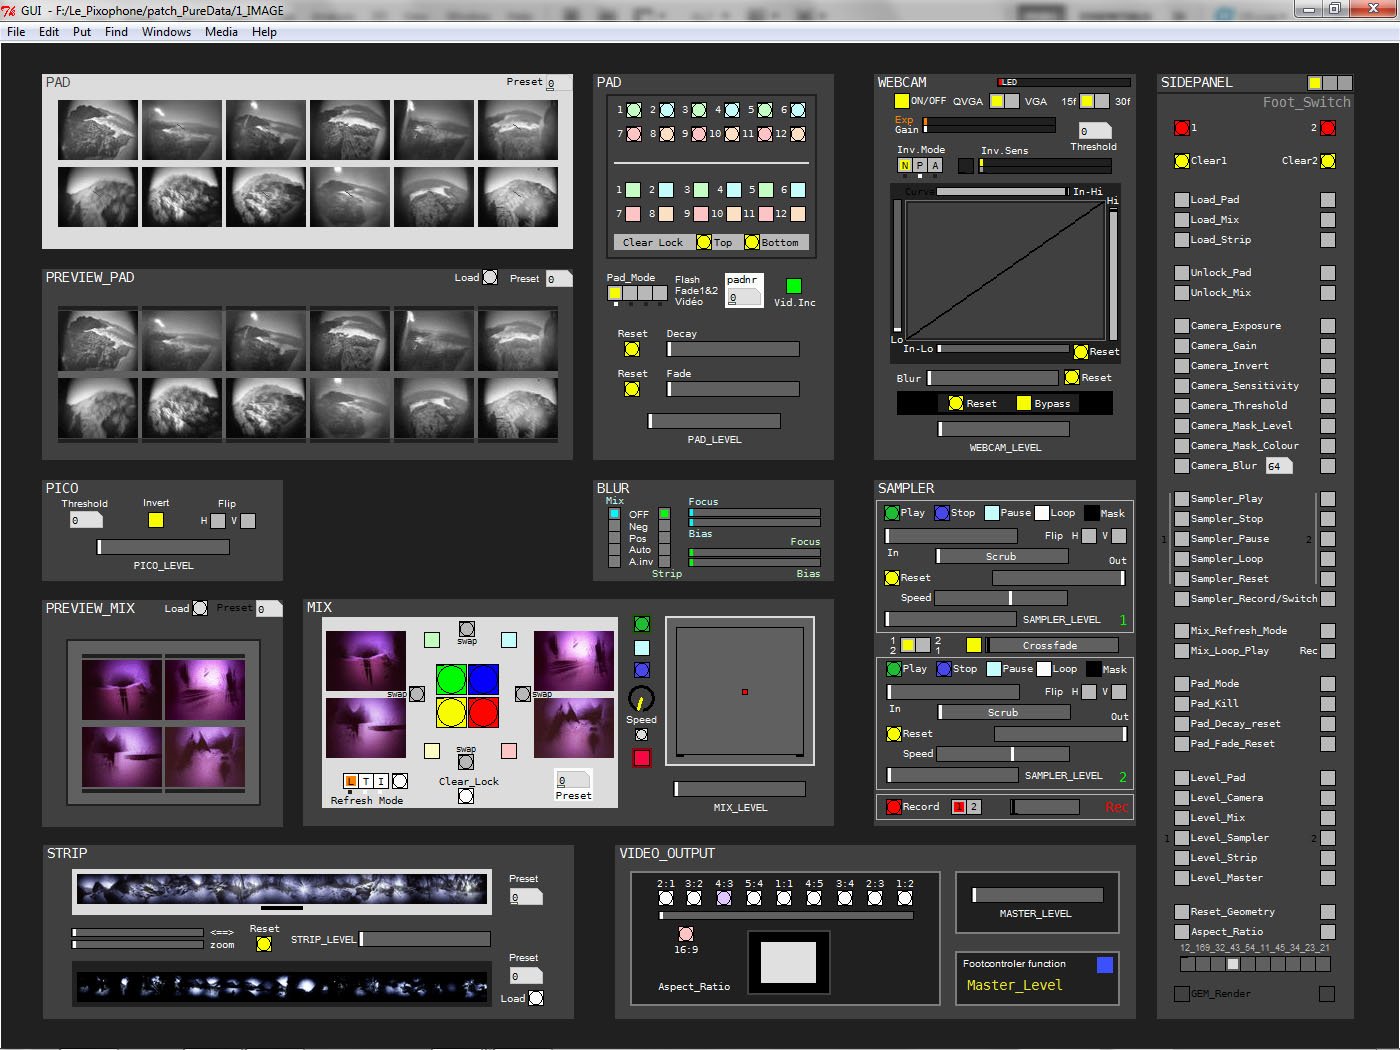Click the red circle in MIX

pyautogui.click(x=483, y=713)
